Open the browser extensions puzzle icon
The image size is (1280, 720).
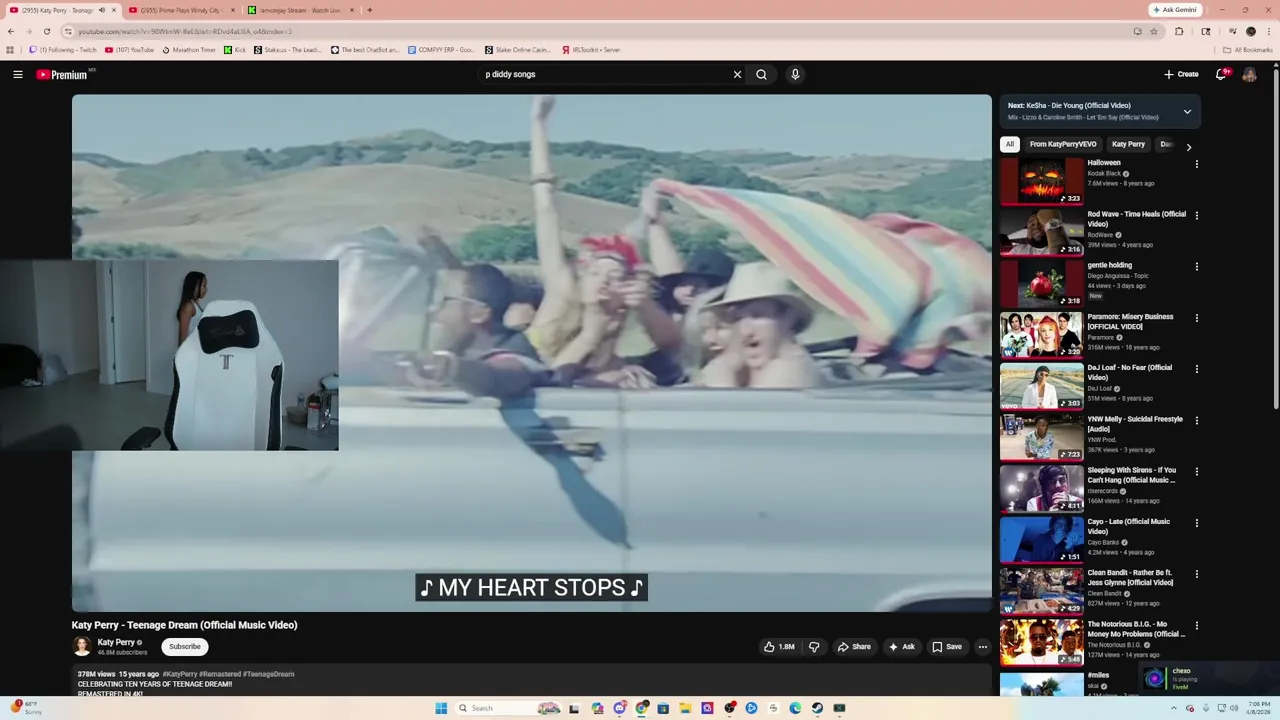coord(1179,31)
